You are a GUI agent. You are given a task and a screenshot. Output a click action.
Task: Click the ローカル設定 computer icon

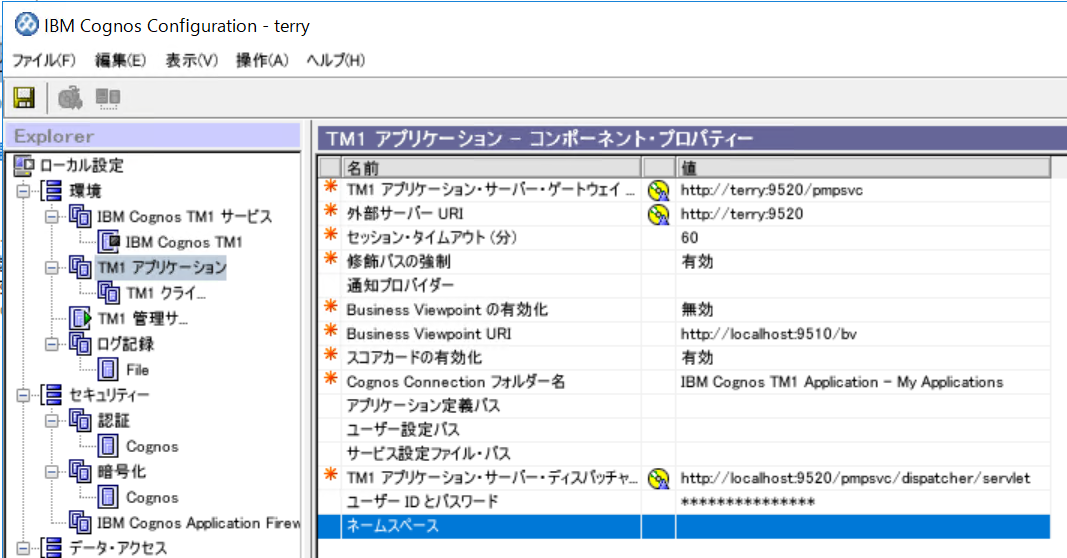point(24,165)
